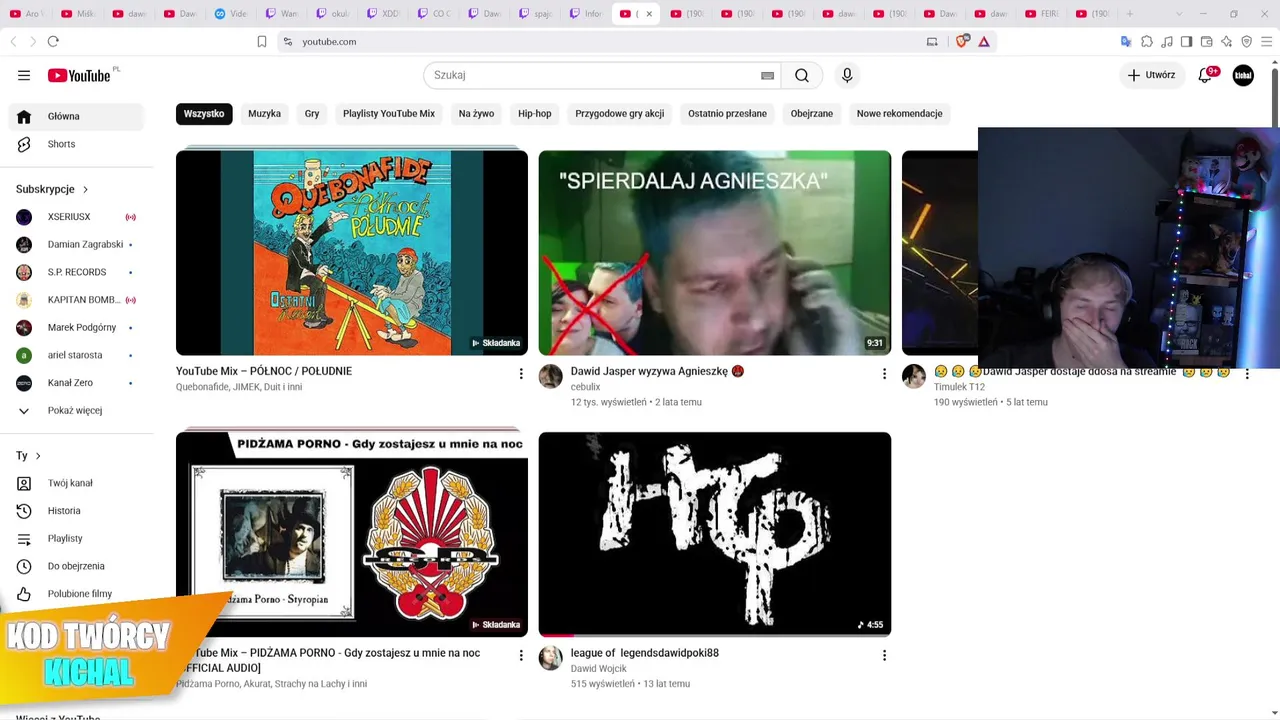This screenshot has width=1280, height=720.
Task: Select the Gry filter chip
Action: click(312, 114)
